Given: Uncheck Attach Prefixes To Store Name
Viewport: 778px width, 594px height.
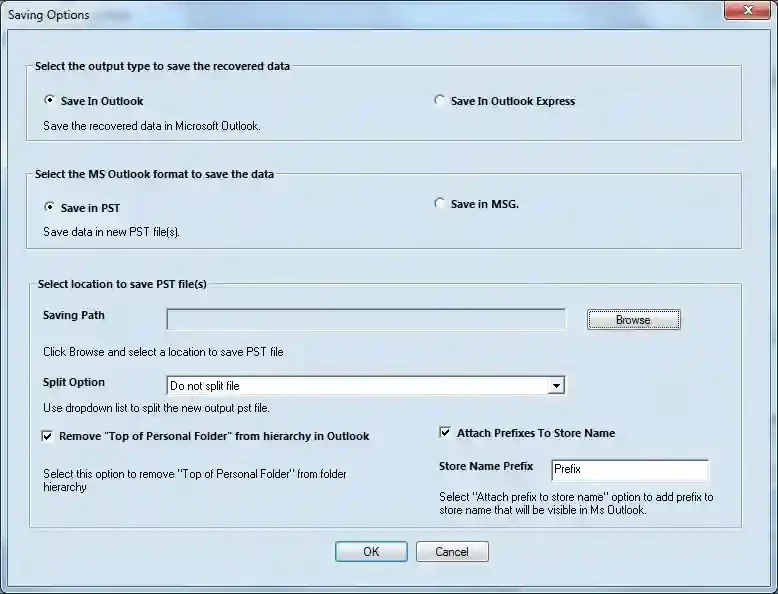Looking at the screenshot, I should (x=445, y=433).
